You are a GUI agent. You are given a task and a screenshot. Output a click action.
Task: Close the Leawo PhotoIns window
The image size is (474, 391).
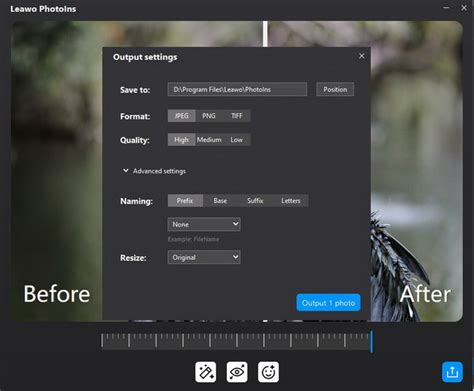[x=464, y=8]
